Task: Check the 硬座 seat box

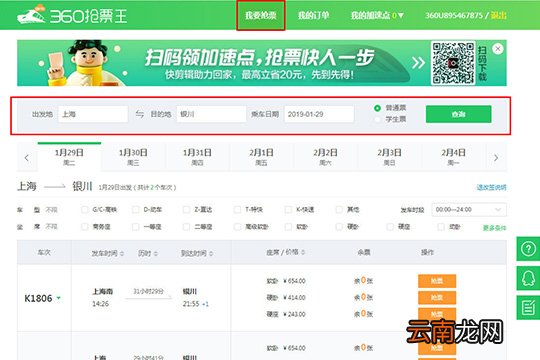Action: tap(390, 227)
